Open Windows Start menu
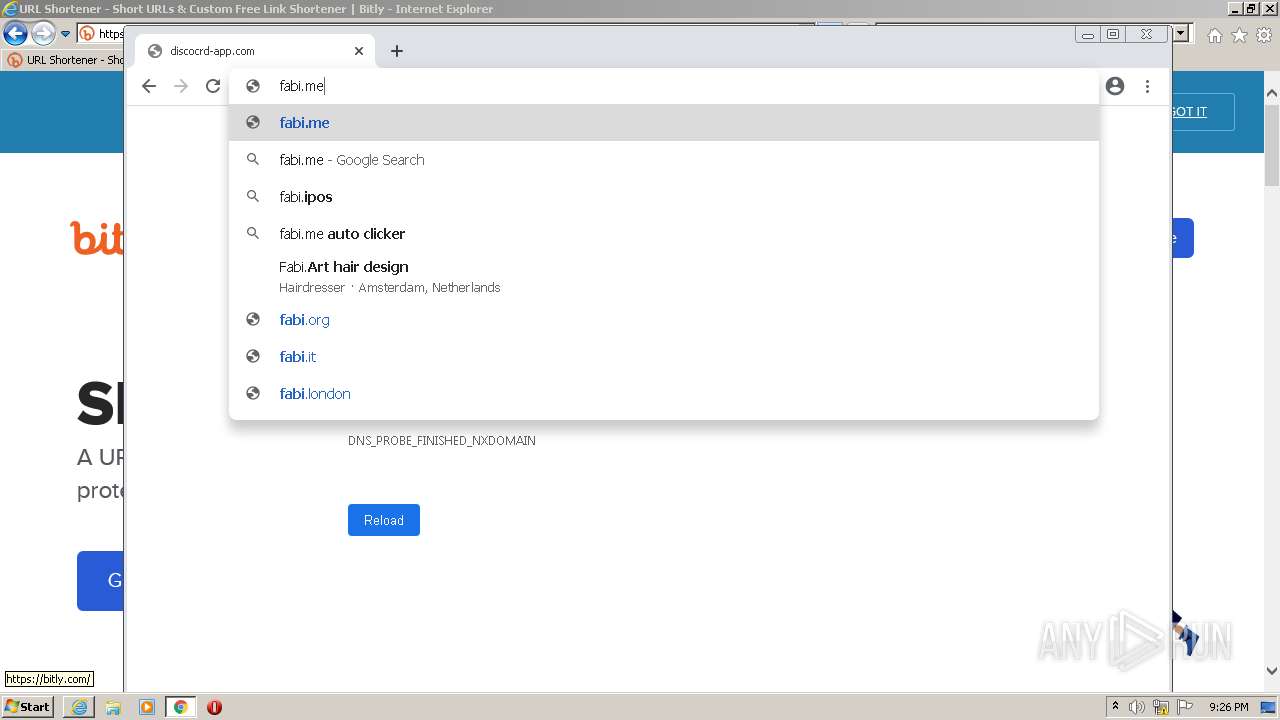Viewport: 1280px width, 720px height. pos(28,707)
